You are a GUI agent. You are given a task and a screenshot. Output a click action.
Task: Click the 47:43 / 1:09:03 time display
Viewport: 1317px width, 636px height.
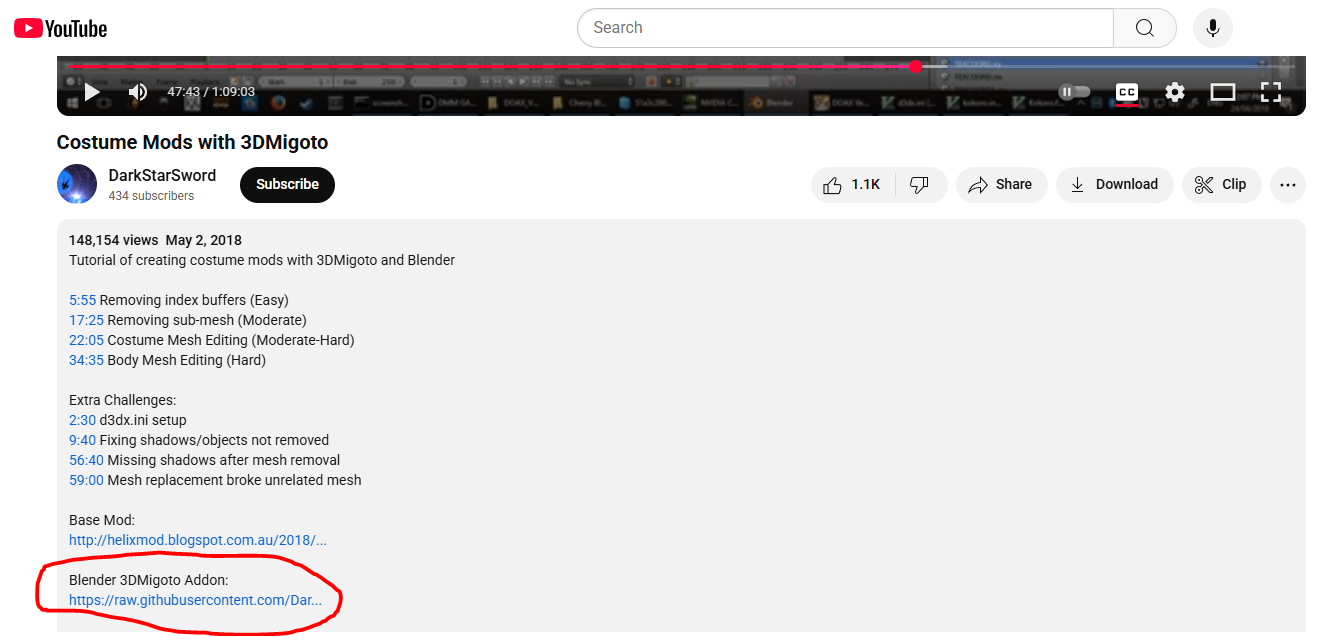(211, 92)
